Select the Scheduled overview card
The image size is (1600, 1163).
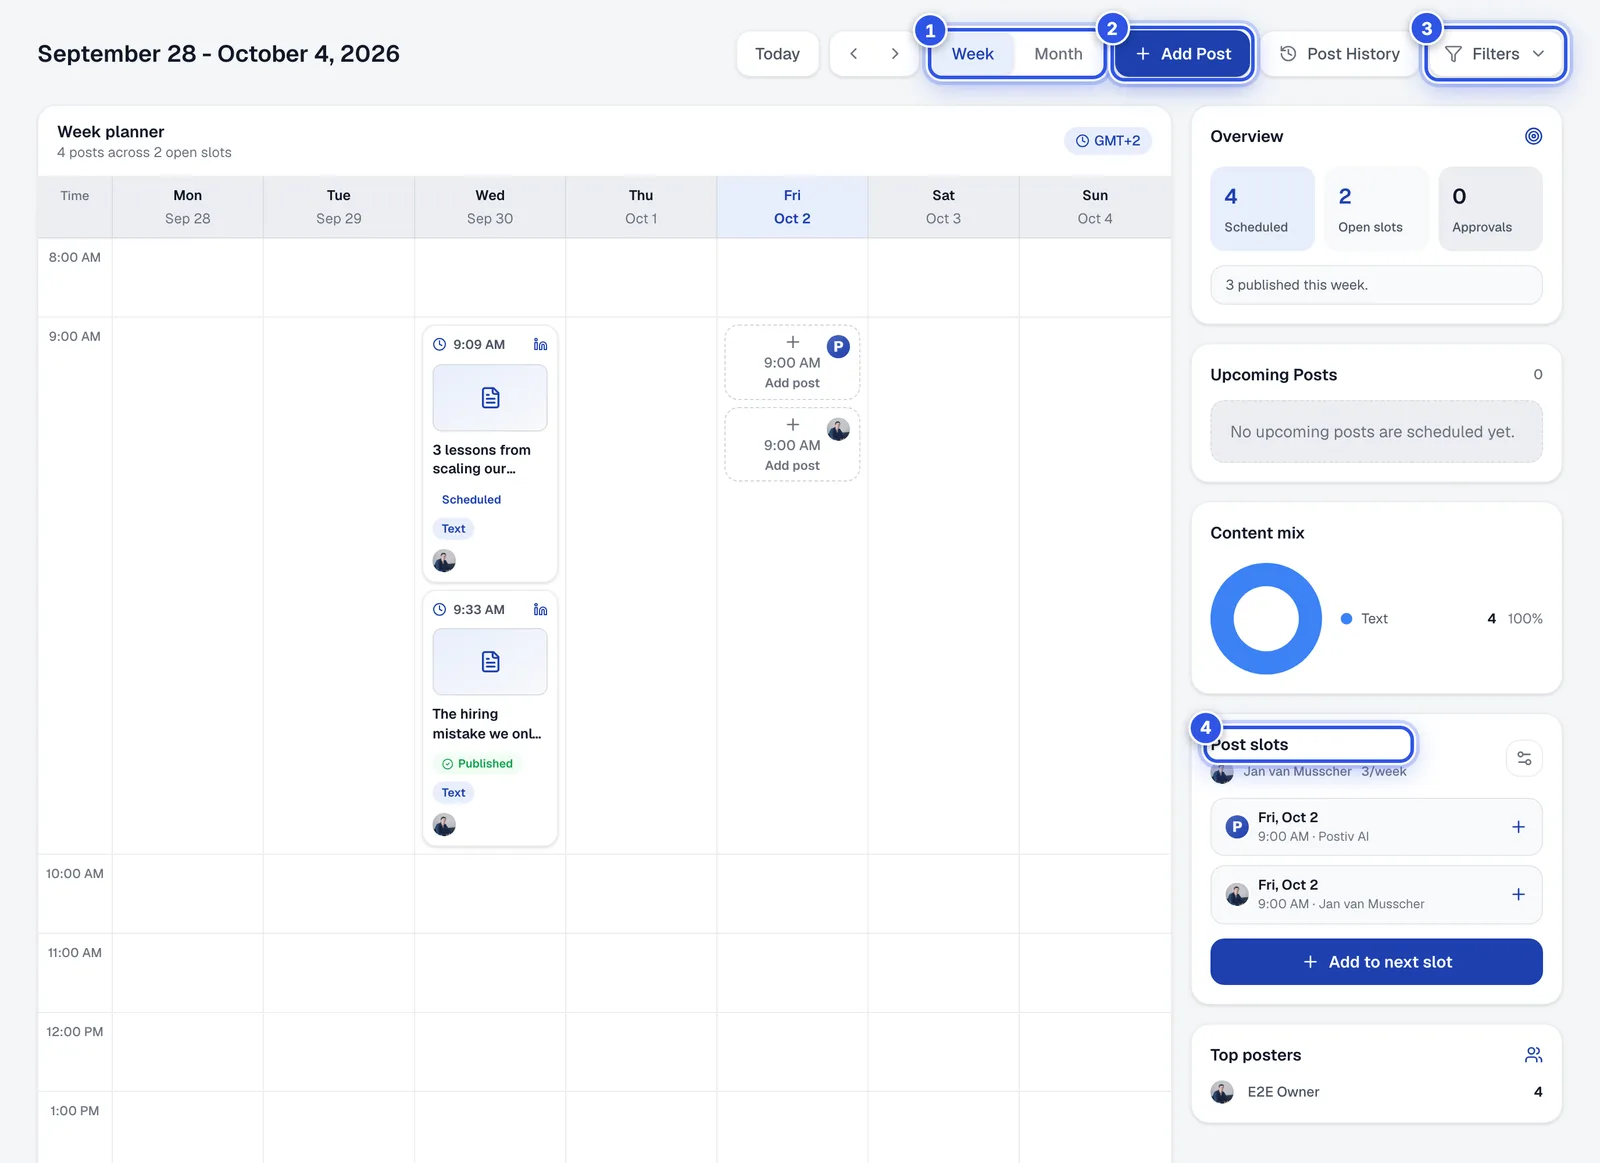1262,209
